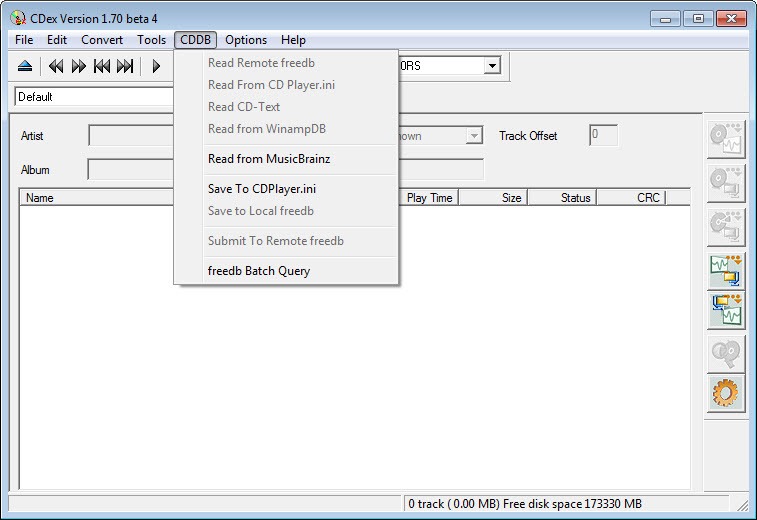This screenshot has width=757, height=520.
Task: Select freedb Batch Query
Action: [287, 271]
